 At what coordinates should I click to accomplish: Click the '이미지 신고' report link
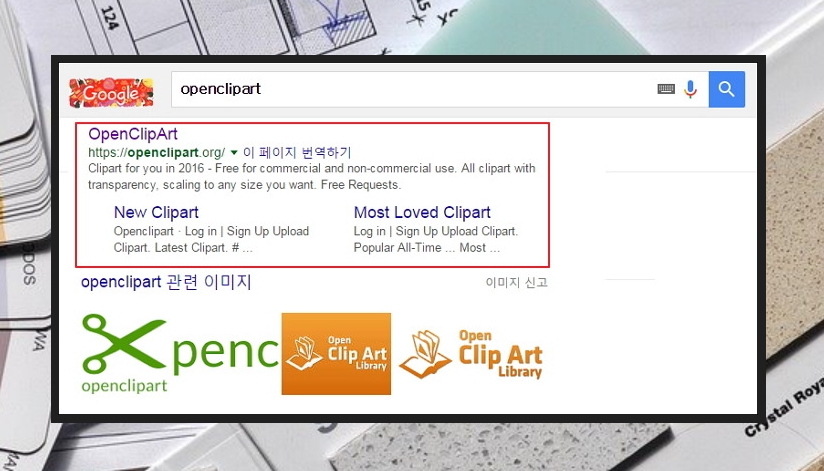coord(517,283)
